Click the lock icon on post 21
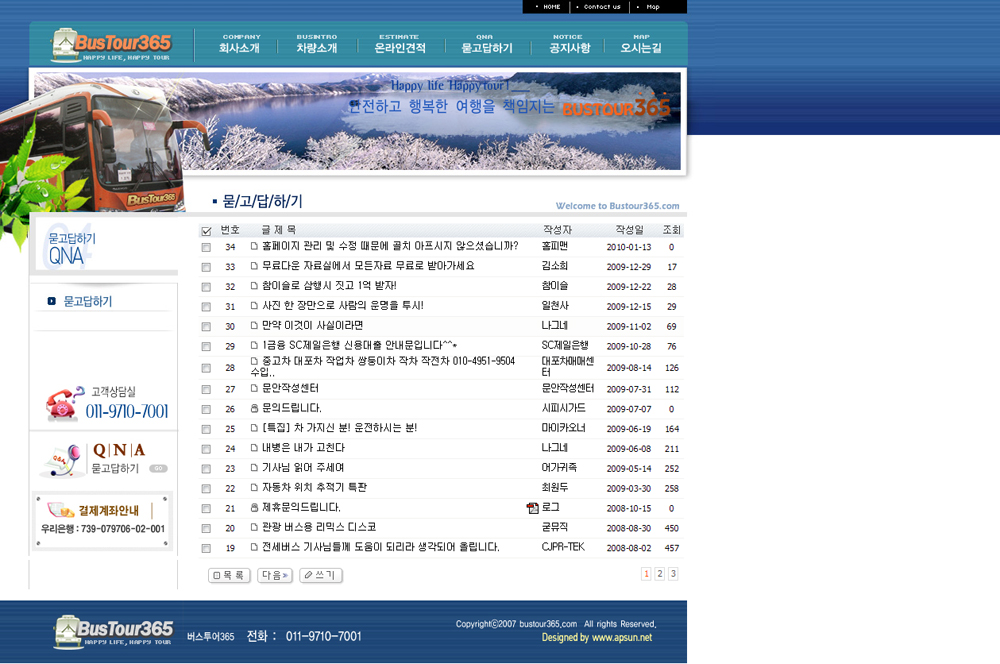Image resolution: width=1000 pixels, height=664 pixels. [x=254, y=508]
